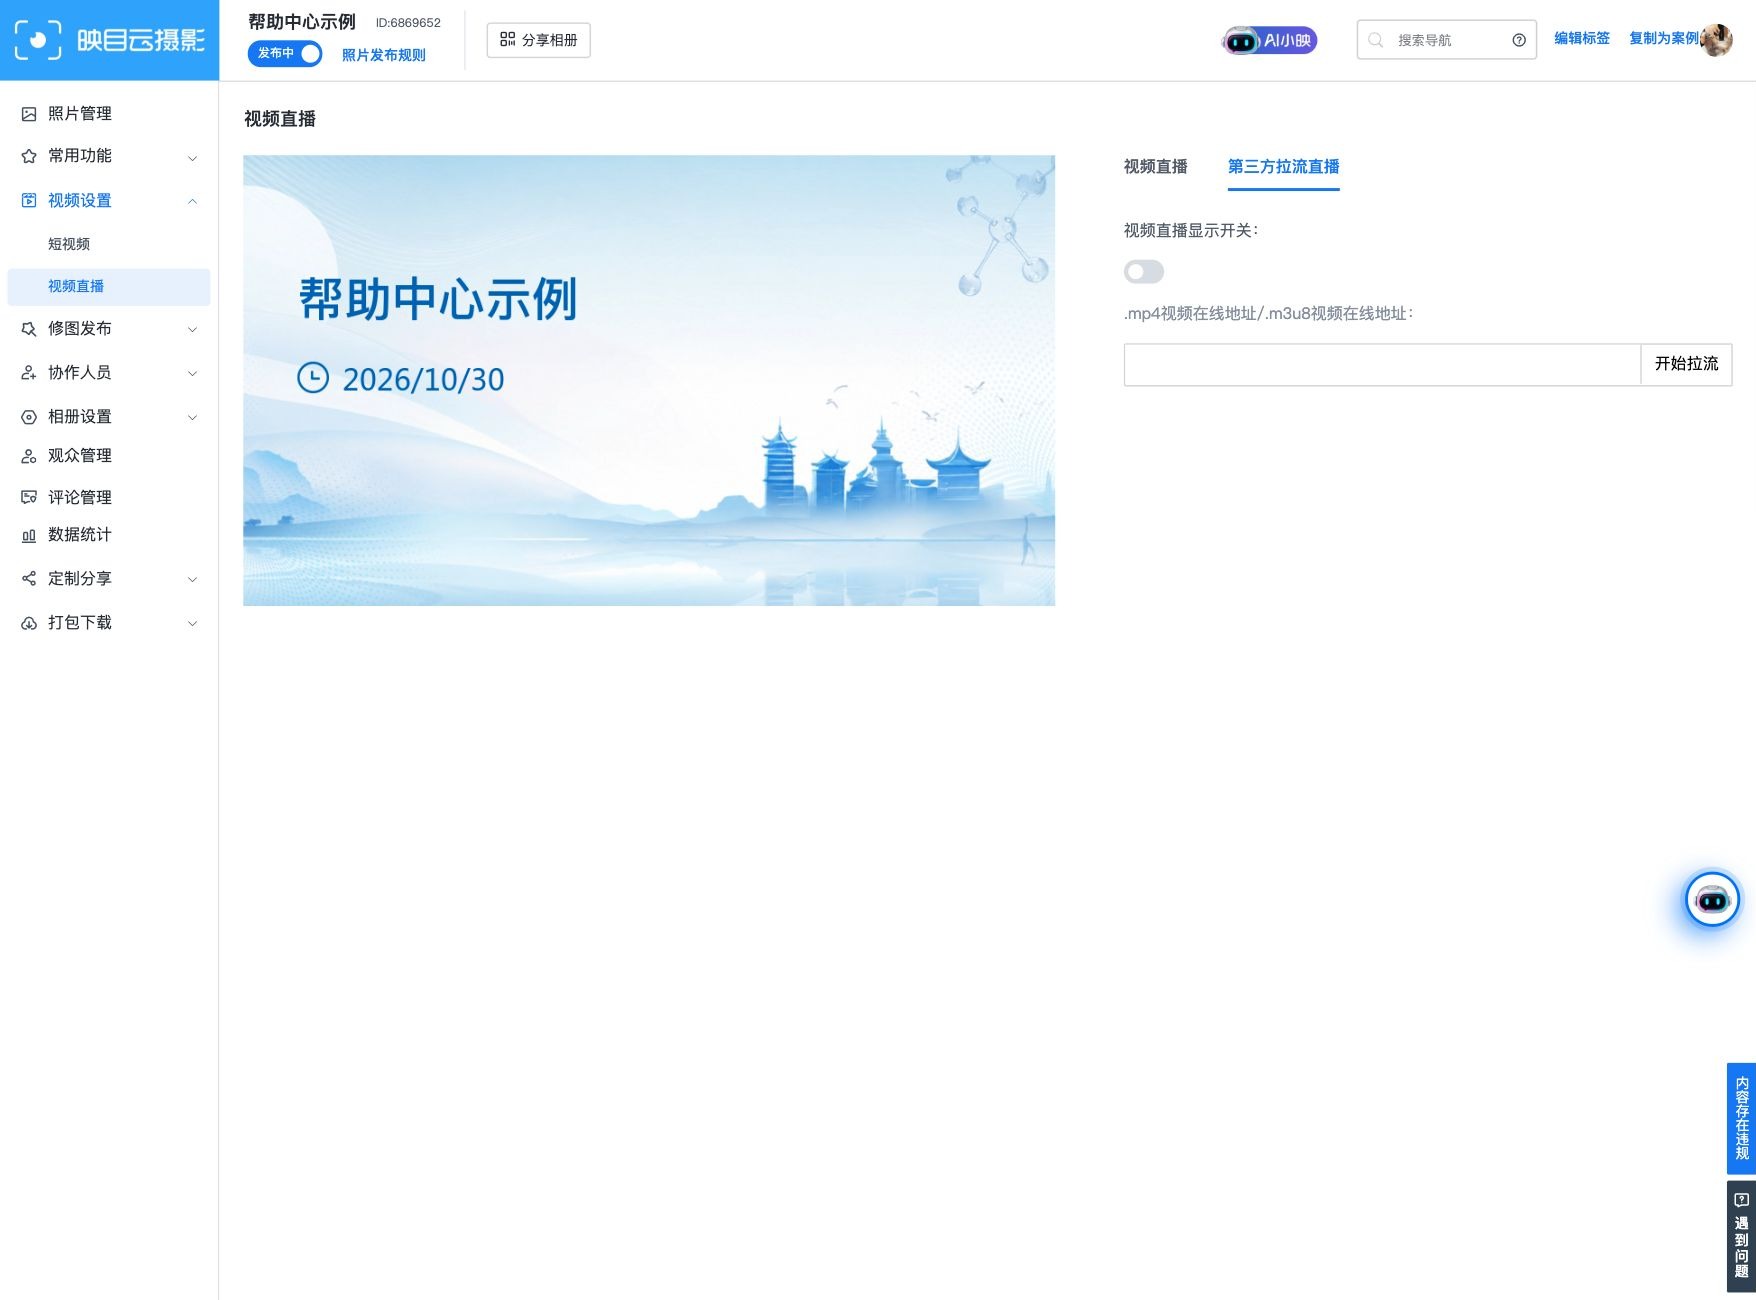
Task: Expand the 修图发布 menu chevron
Action: (x=192, y=330)
